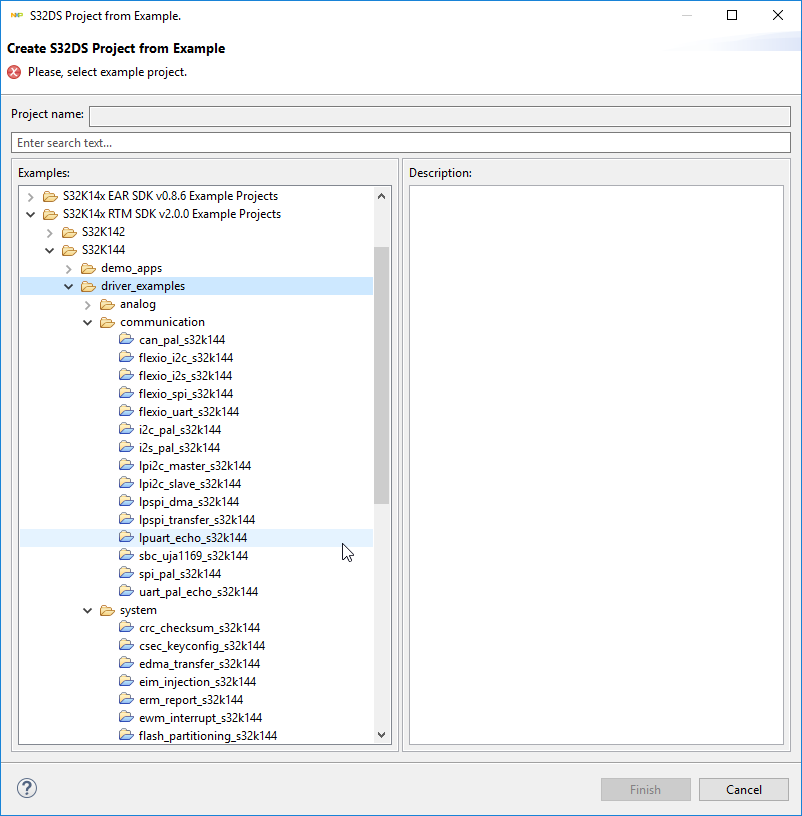This screenshot has height=816, width=802.
Task: Select the sbc_uja1169_s32k144 label
Action: [194, 556]
